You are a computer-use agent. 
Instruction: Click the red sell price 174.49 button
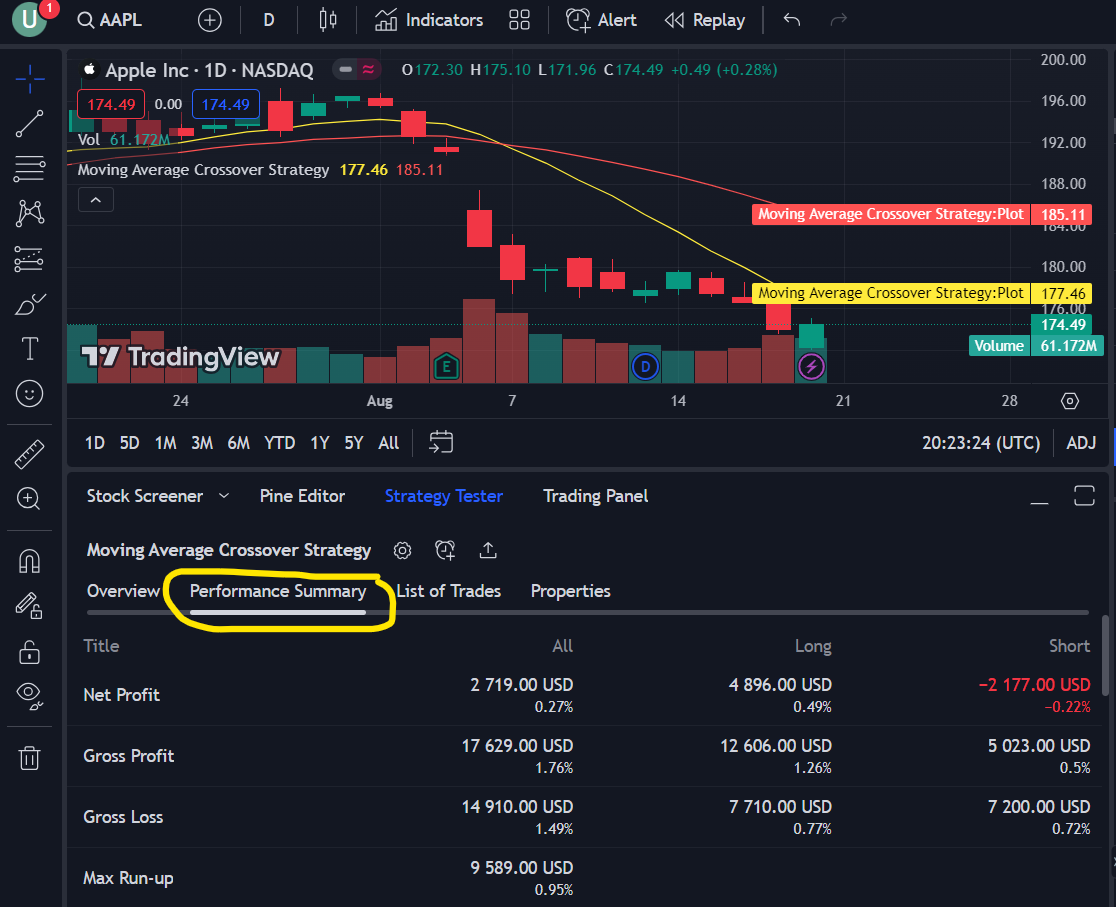[x=111, y=105]
